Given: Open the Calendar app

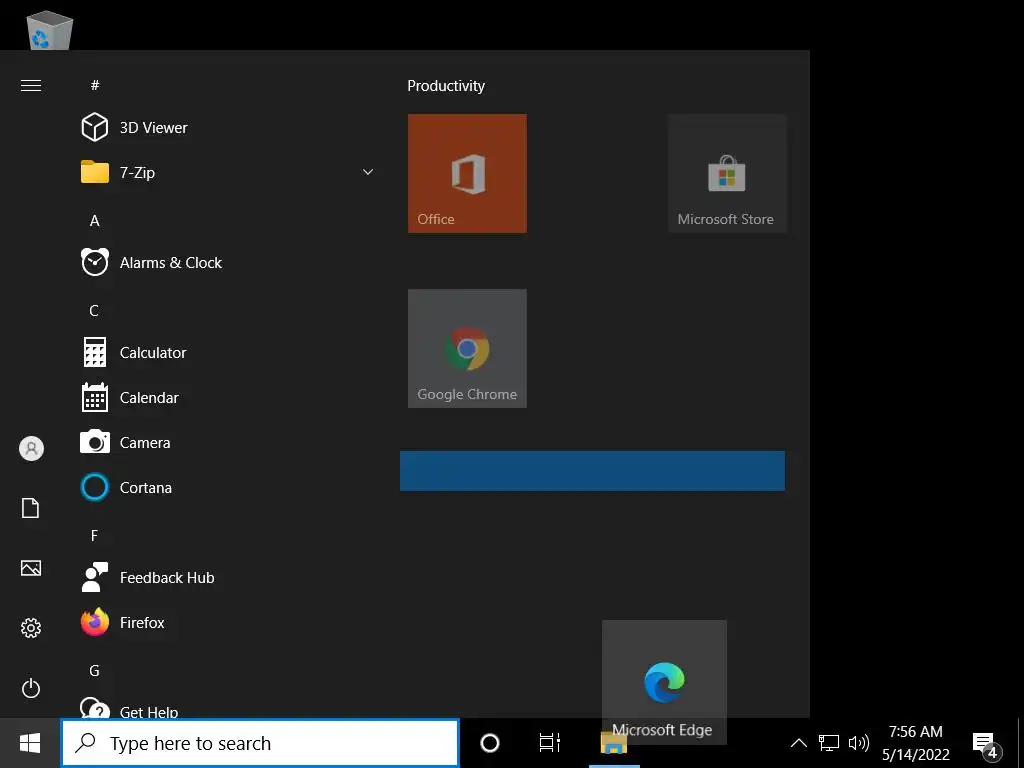Looking at the screenshot, I should tap(225, 398).
